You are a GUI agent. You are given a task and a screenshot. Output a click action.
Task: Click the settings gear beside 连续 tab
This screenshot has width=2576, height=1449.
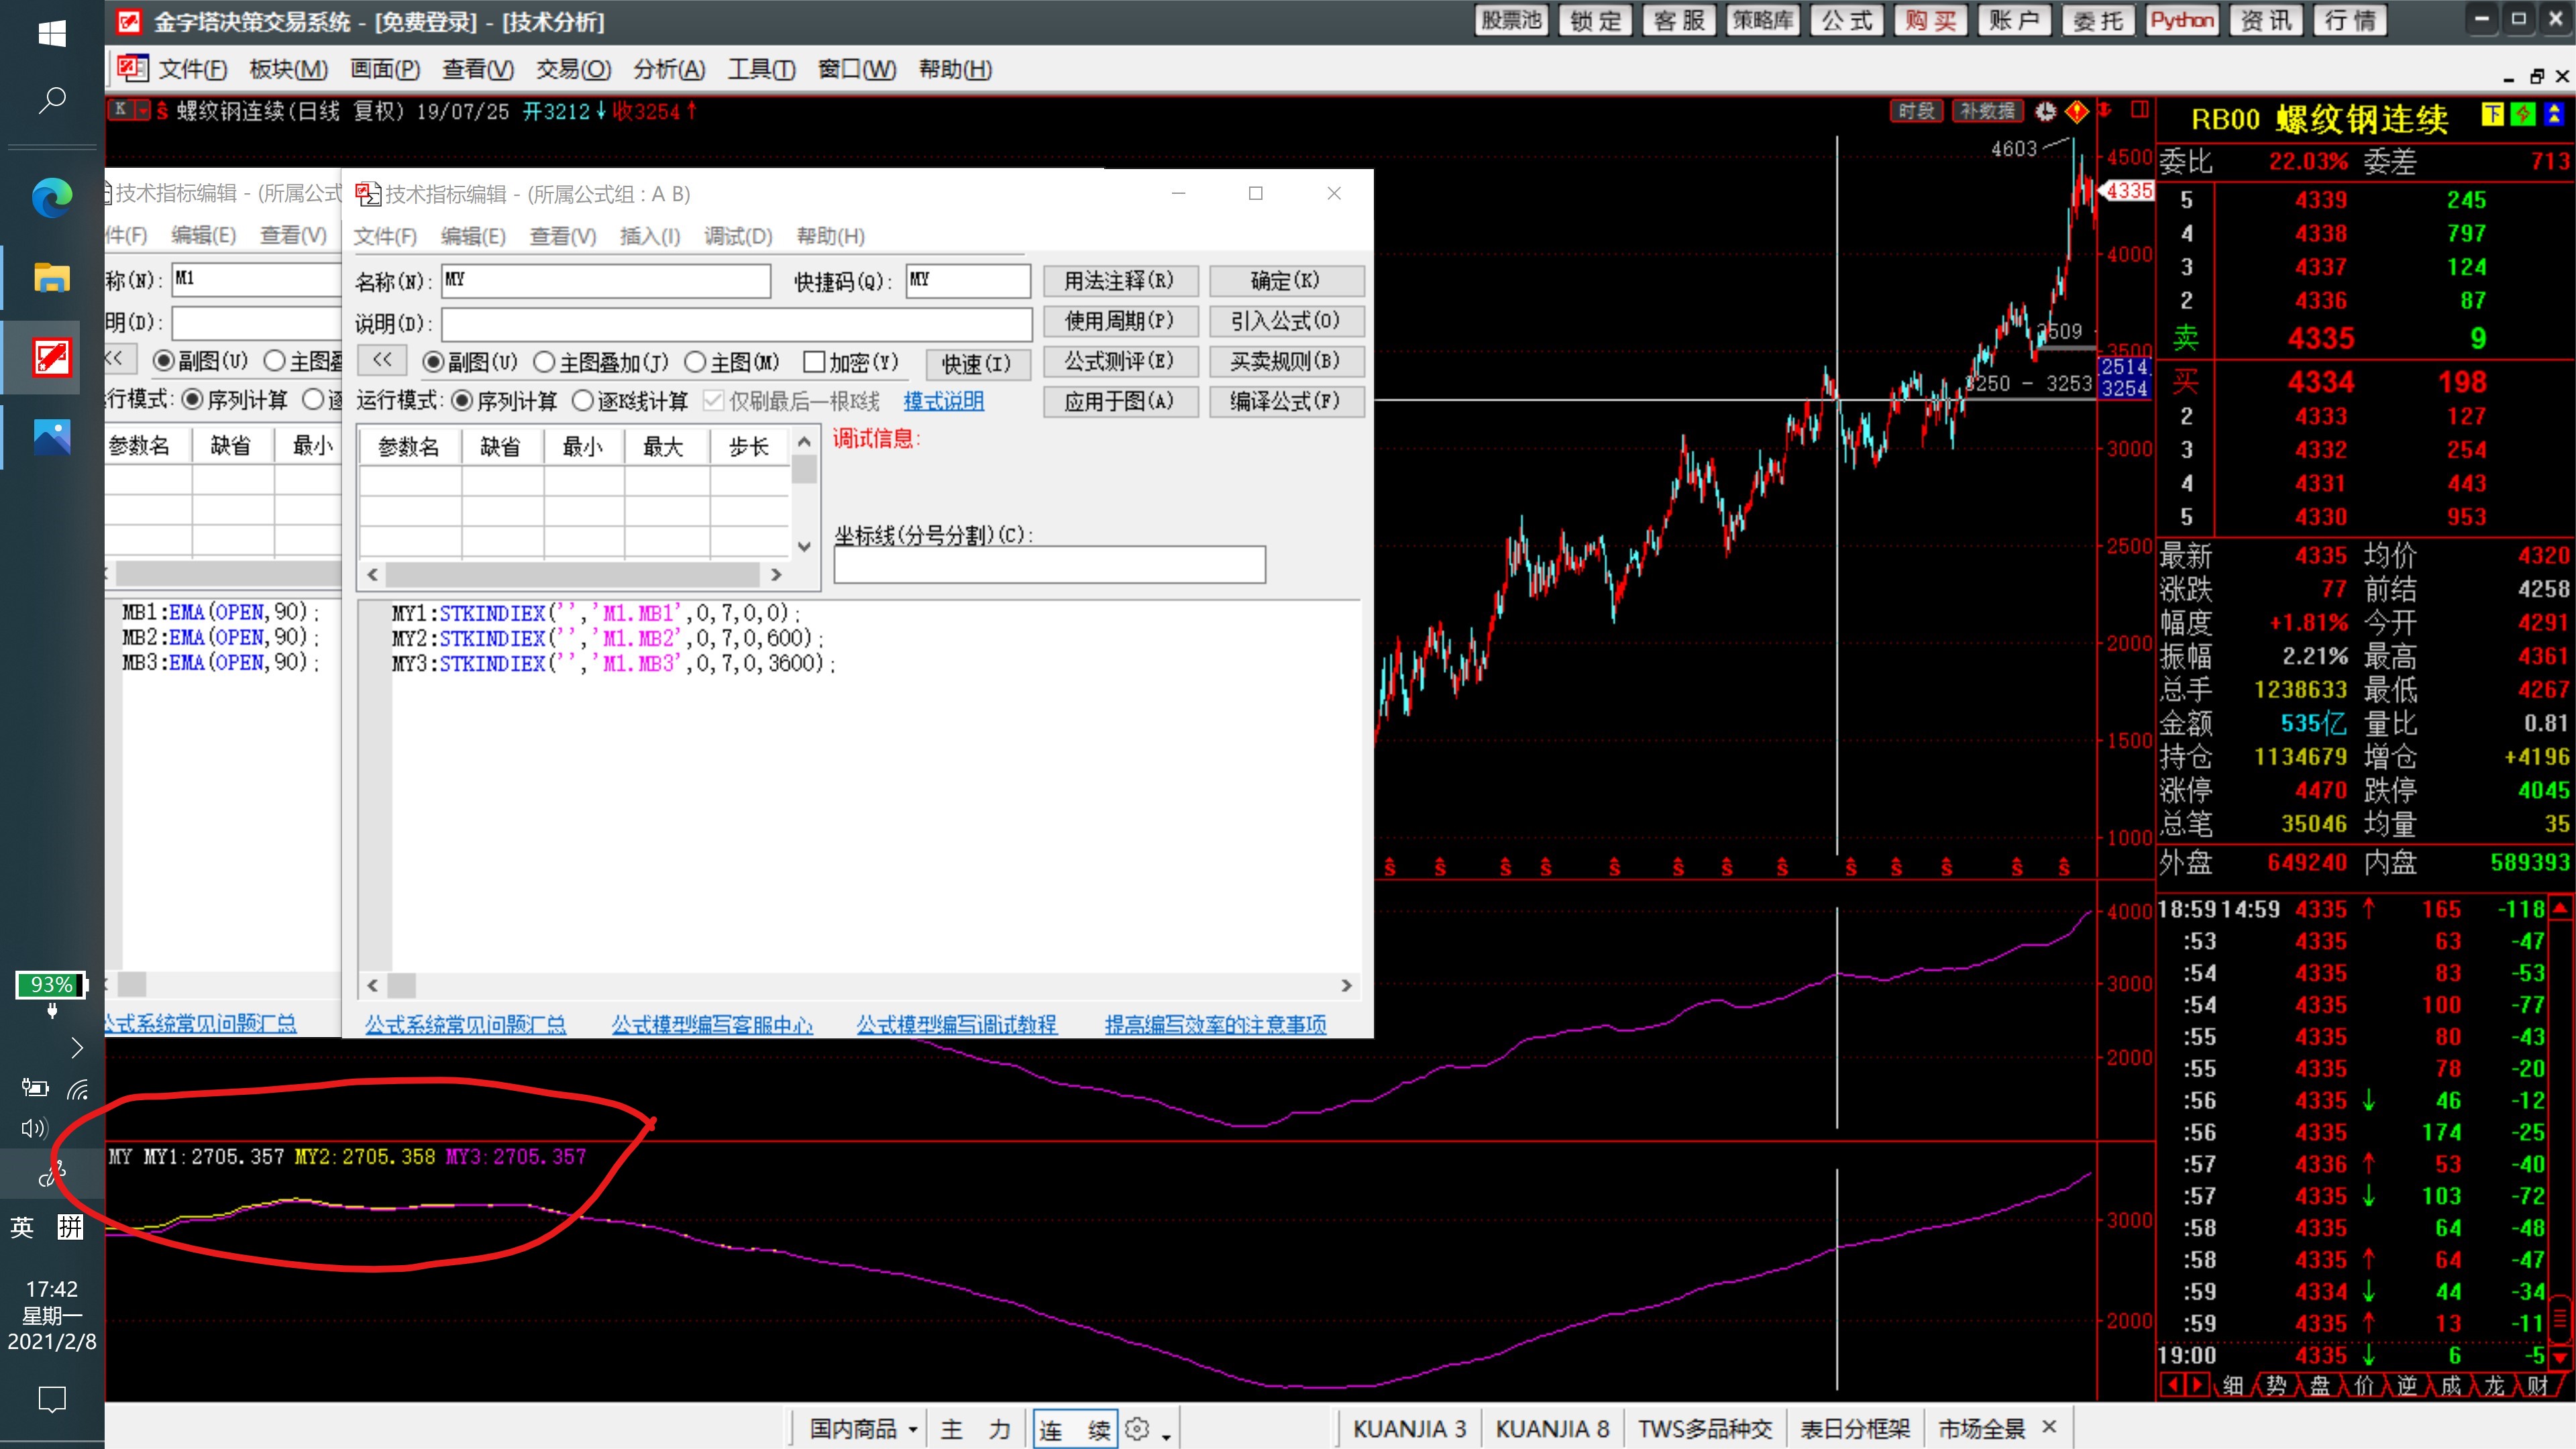tap(1136, 1429)
